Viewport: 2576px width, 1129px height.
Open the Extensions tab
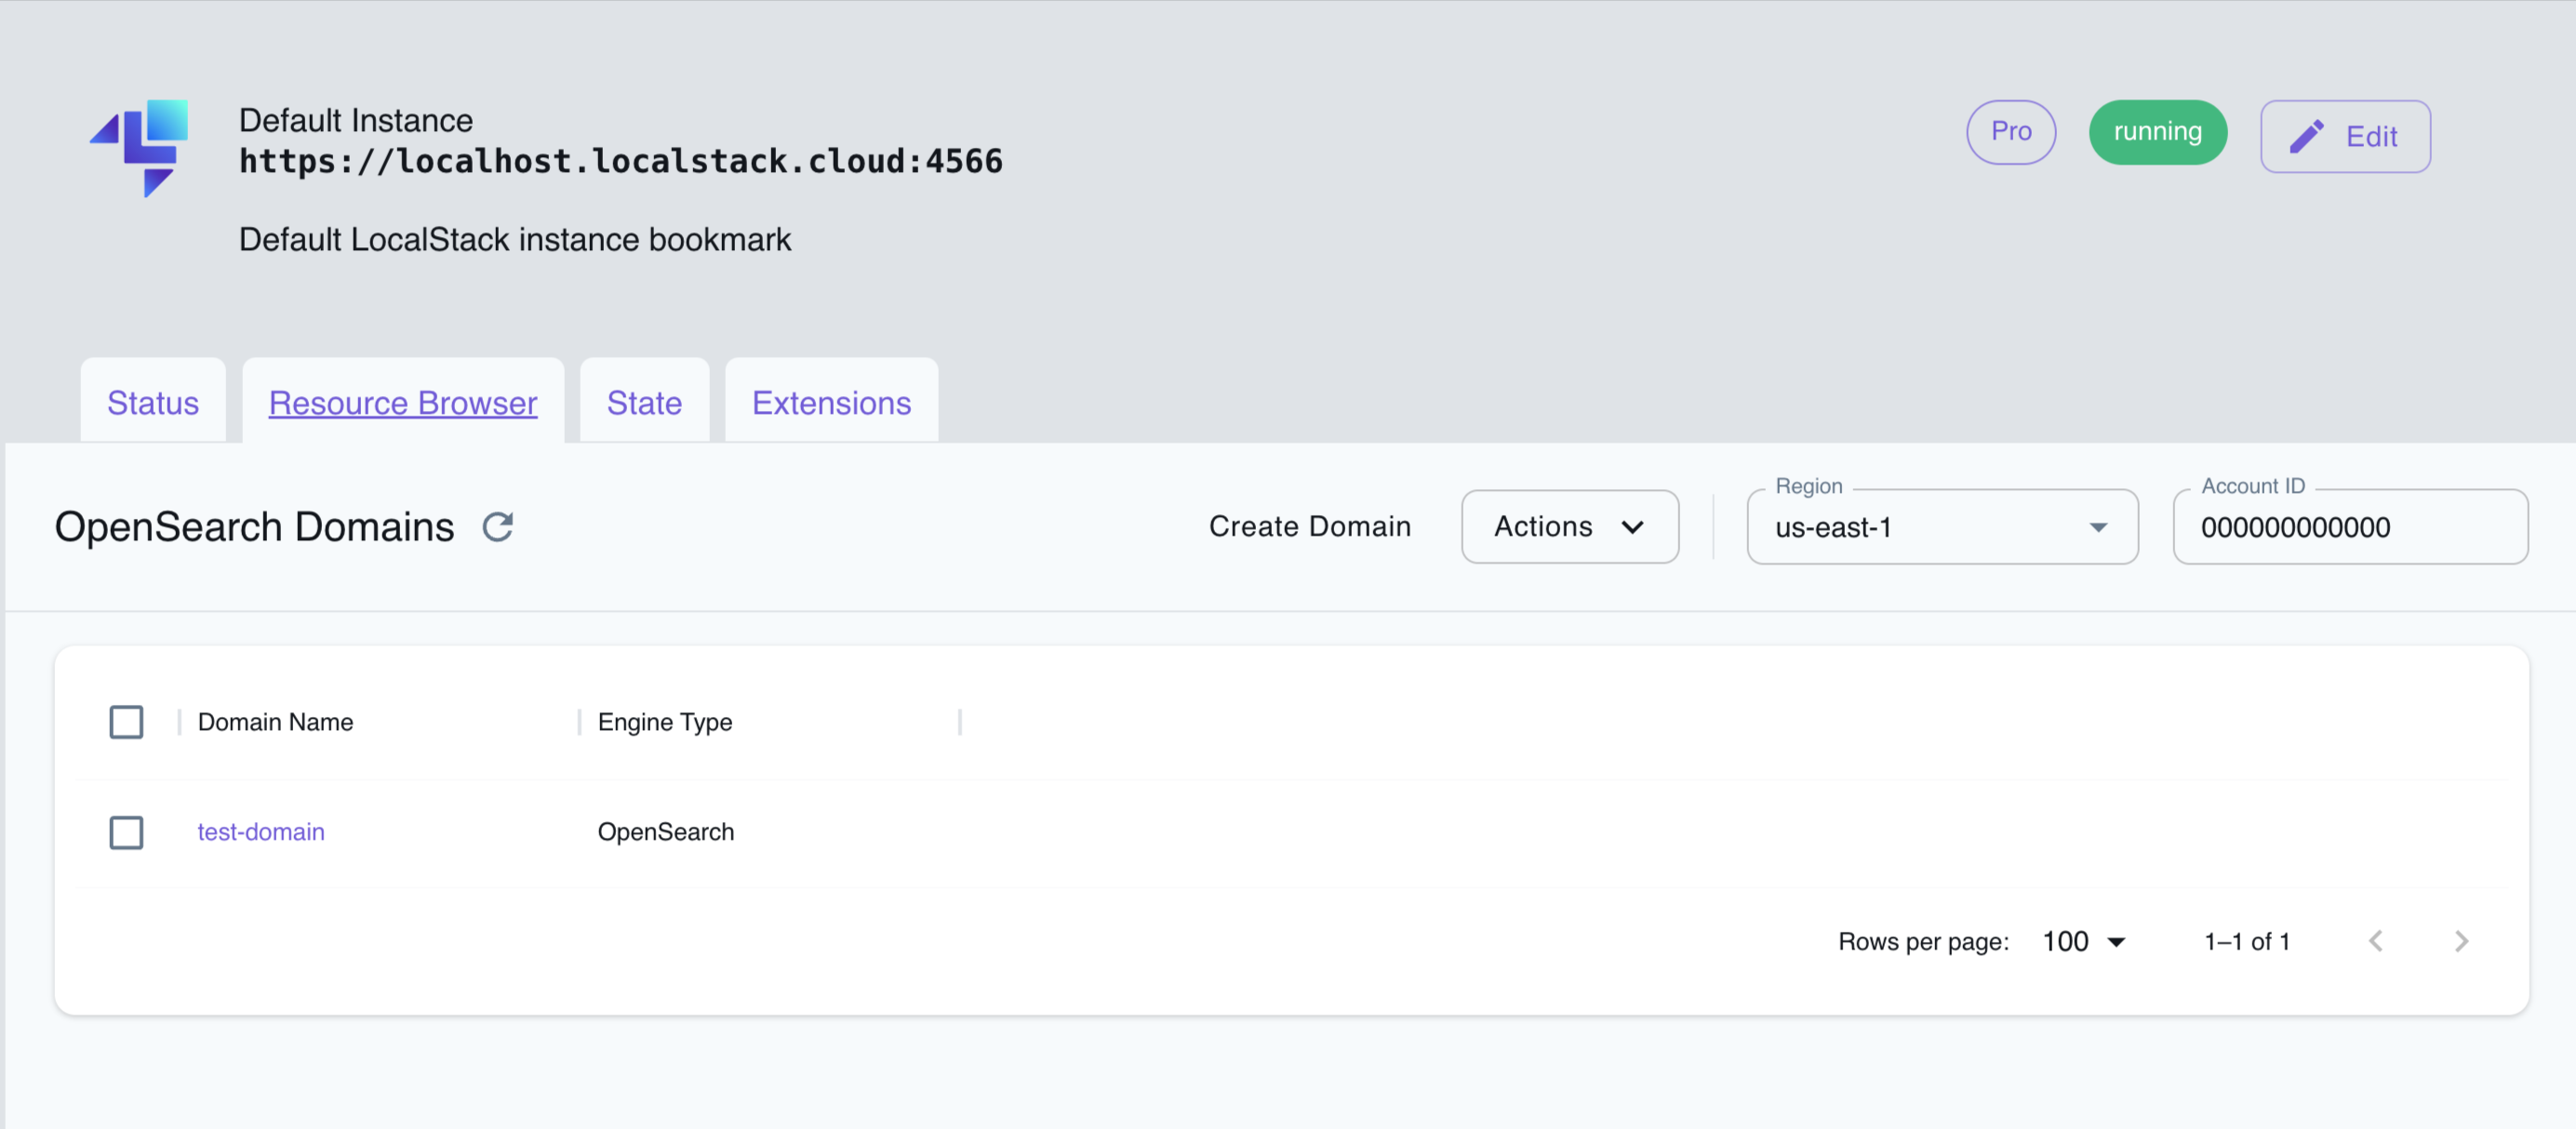[x=830, y=402]
